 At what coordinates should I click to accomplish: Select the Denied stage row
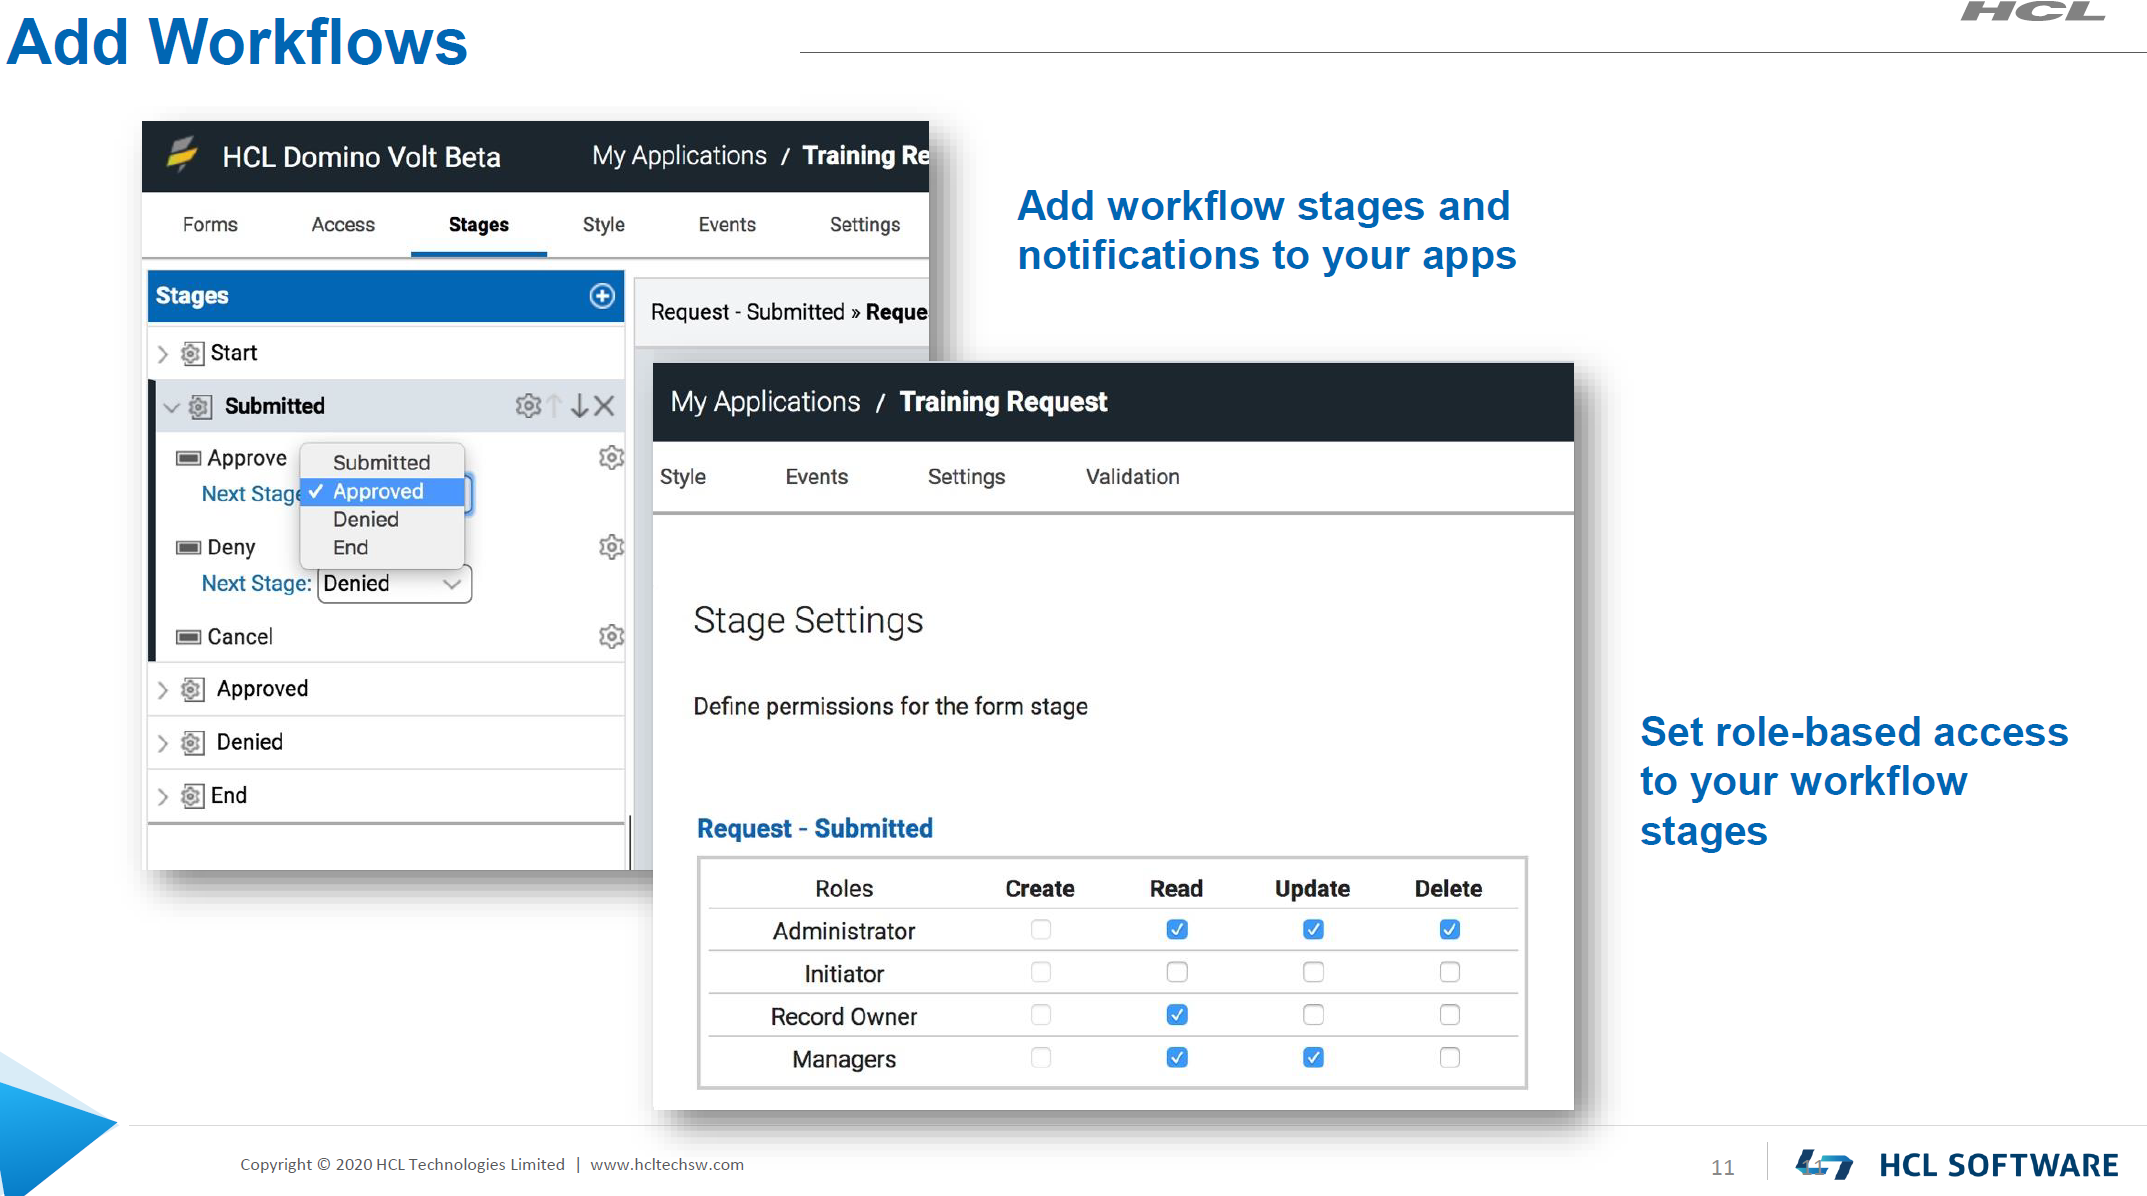point(386,742)
